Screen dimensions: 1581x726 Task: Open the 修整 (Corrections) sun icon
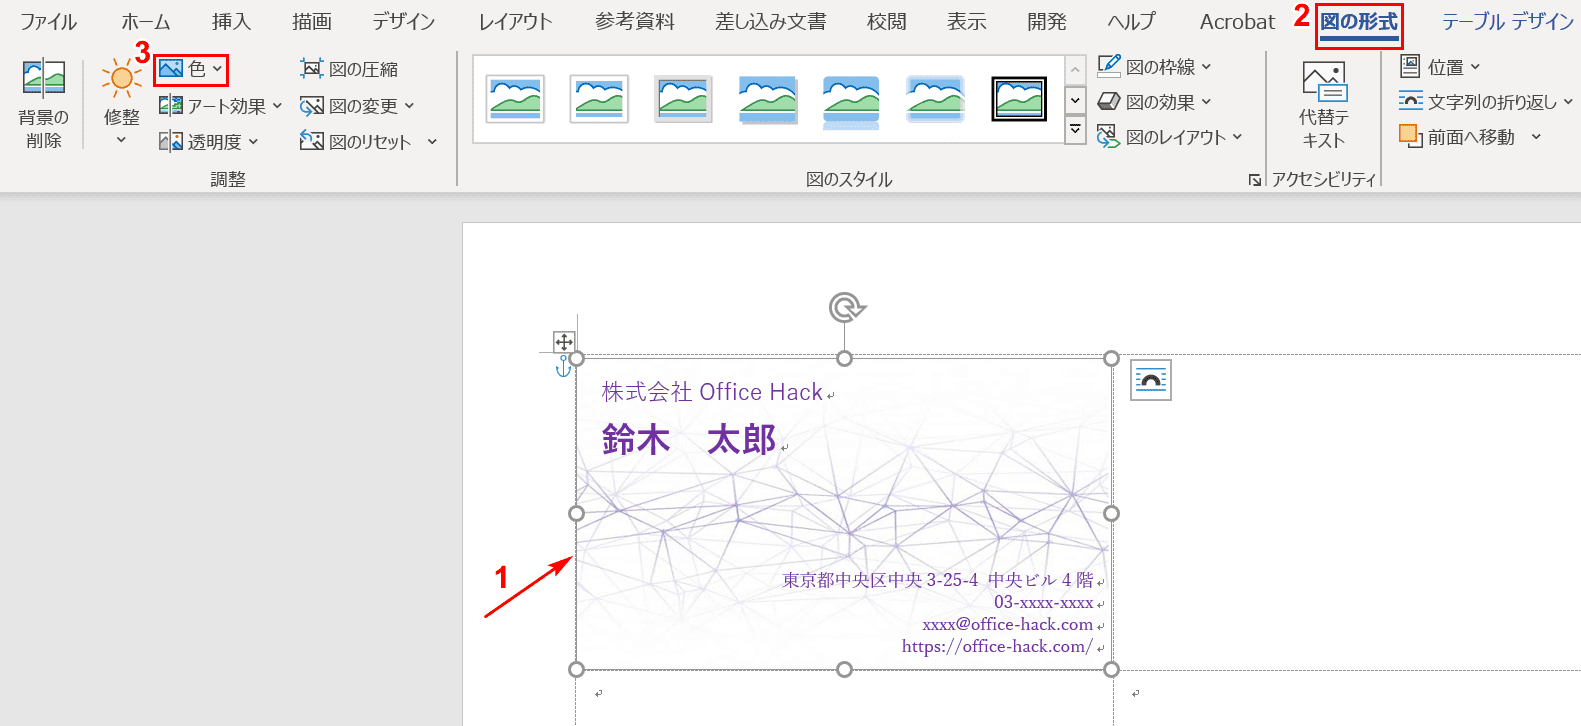[121, 78]
